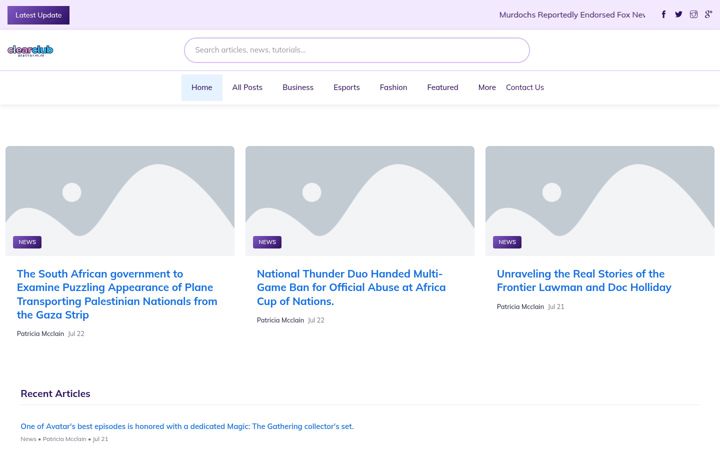
Task: Open National Thunder Duo article thumbnail image
Action: [x=360, y=201]
